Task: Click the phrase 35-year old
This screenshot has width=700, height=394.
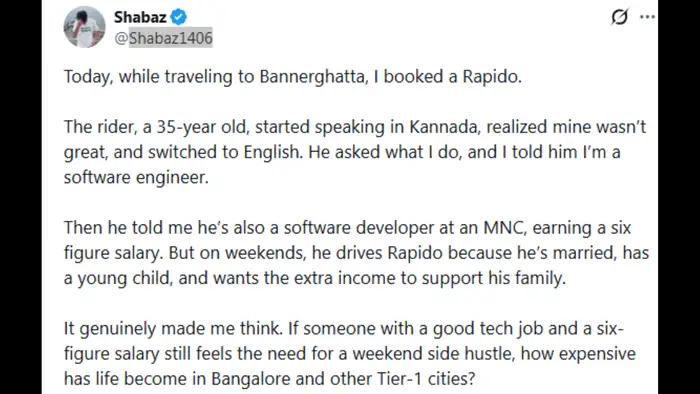Action: pyautogui.click(x=201, y=127)
